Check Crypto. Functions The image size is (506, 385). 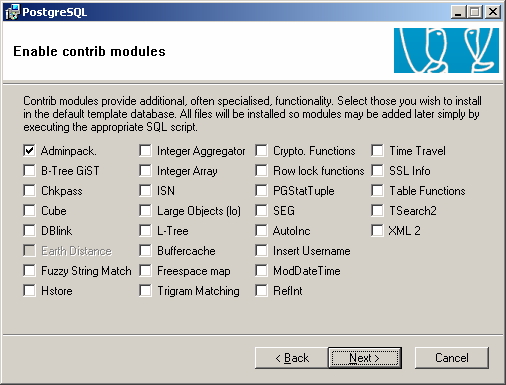tap(261, 151)
